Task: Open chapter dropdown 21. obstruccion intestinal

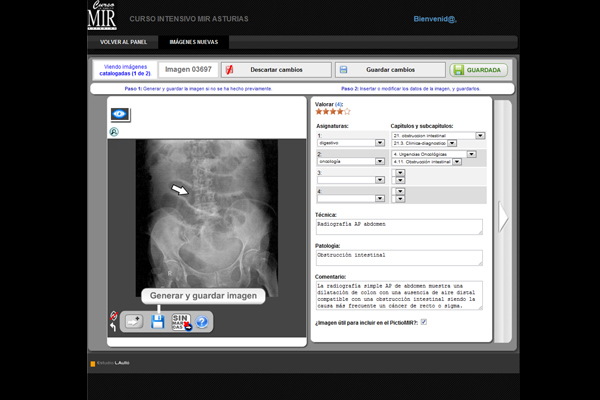Action: [x=439, y=136]
